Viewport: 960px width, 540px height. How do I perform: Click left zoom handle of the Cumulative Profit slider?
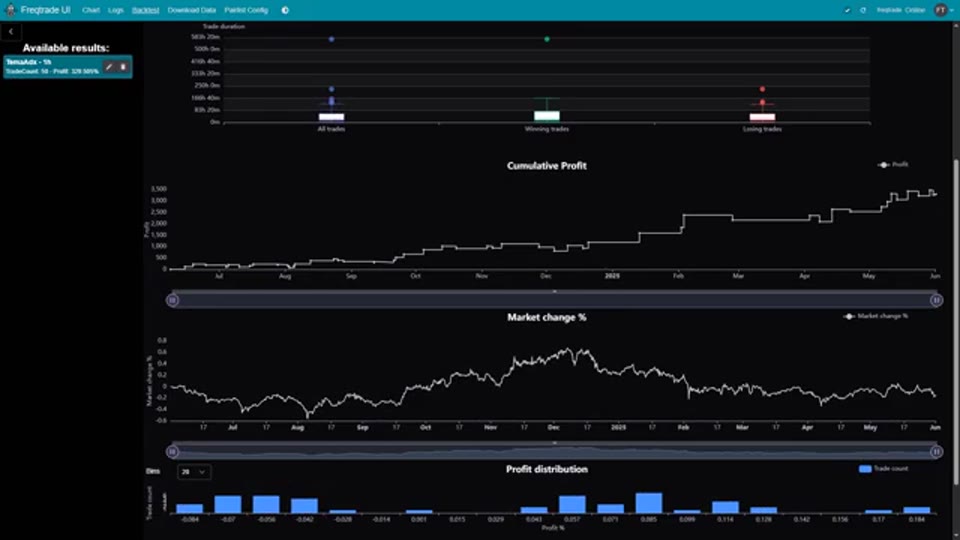(x=173, y=300)
